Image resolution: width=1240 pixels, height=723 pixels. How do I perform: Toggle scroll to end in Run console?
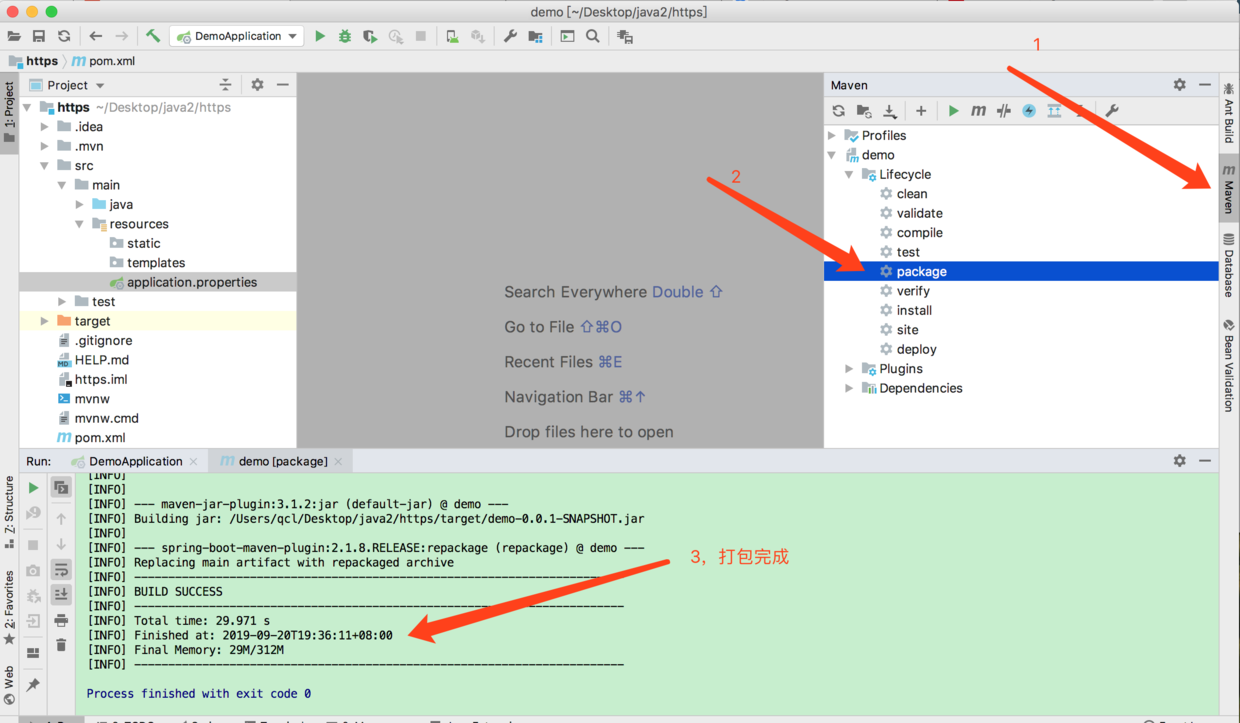point(61,594)
